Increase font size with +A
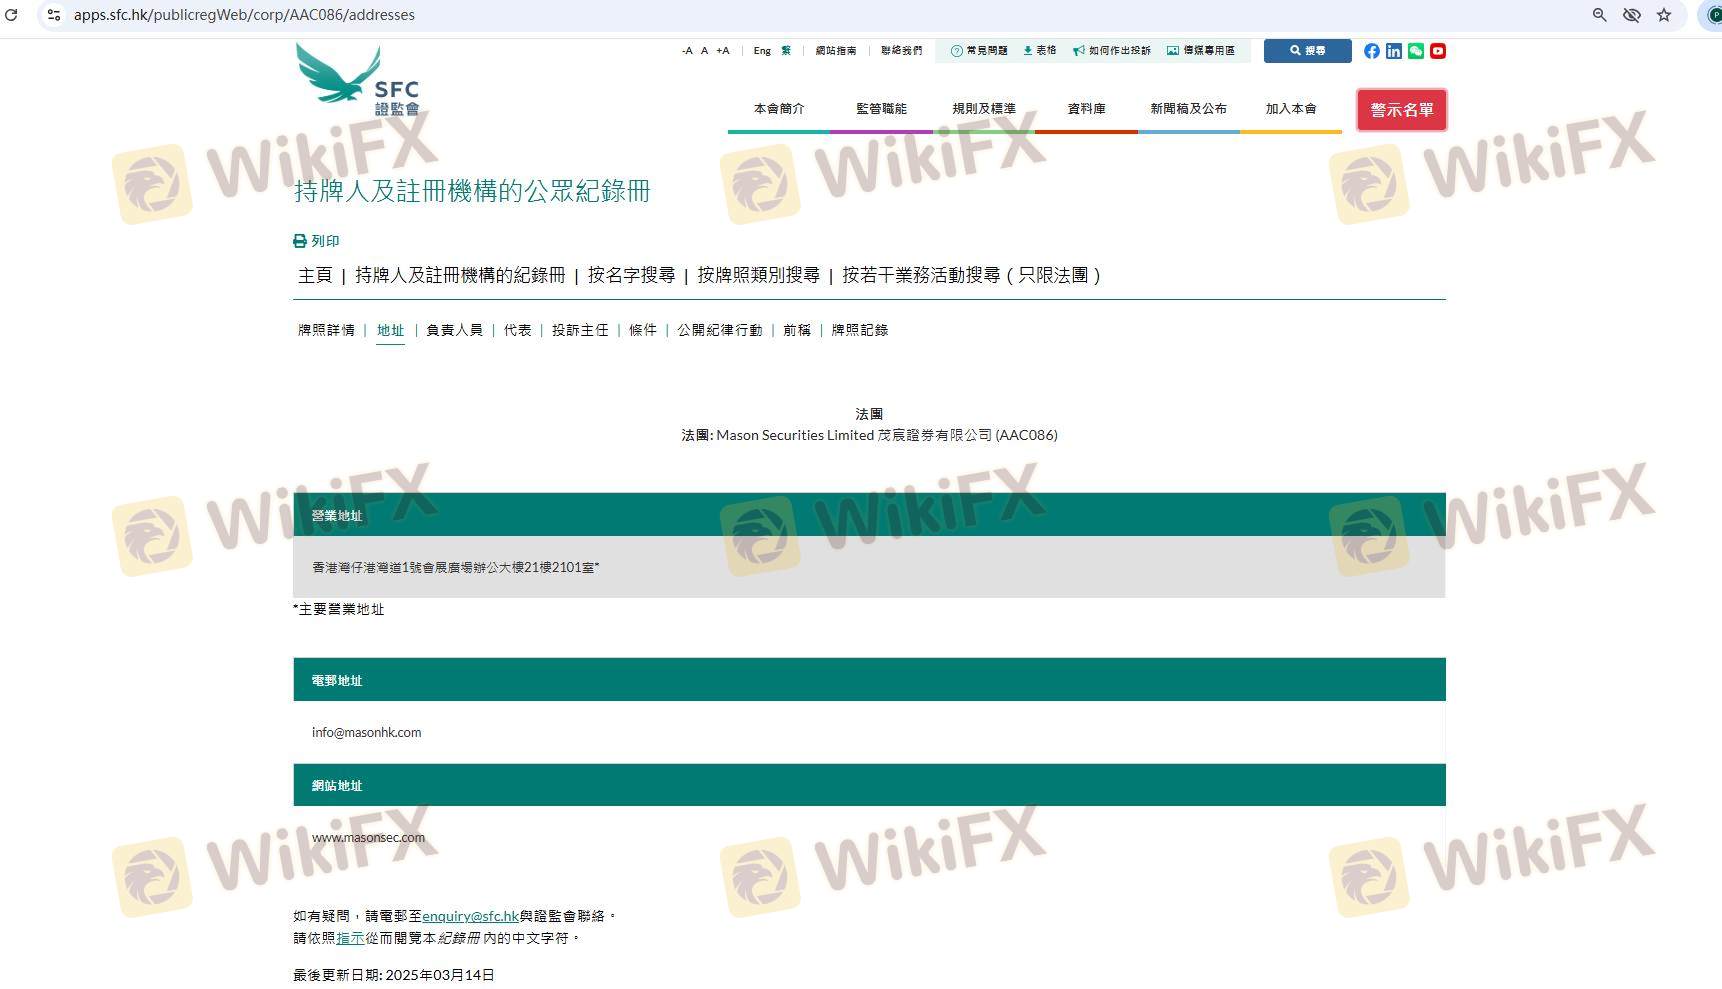The image size is (1722, 989). pyautogui.click(x=723, y=51)
